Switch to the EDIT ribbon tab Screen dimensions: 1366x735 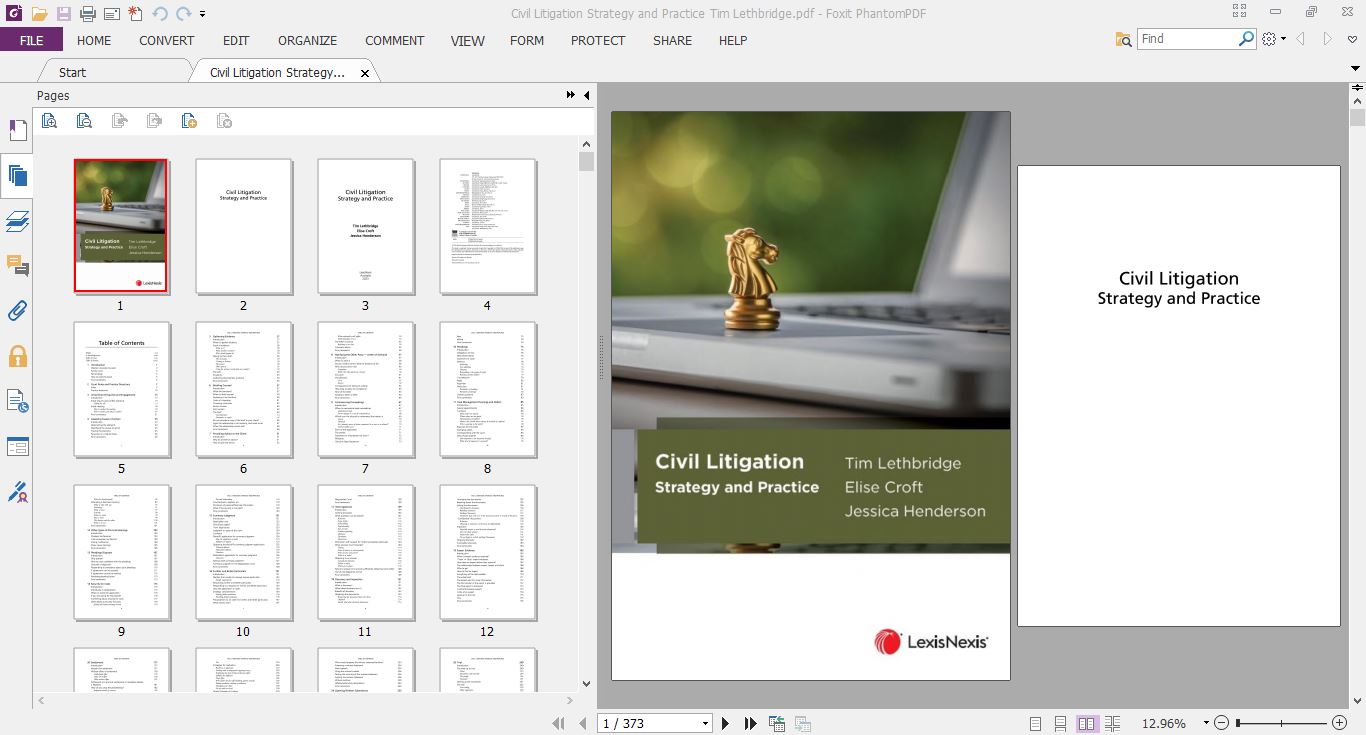coord(236,40)
